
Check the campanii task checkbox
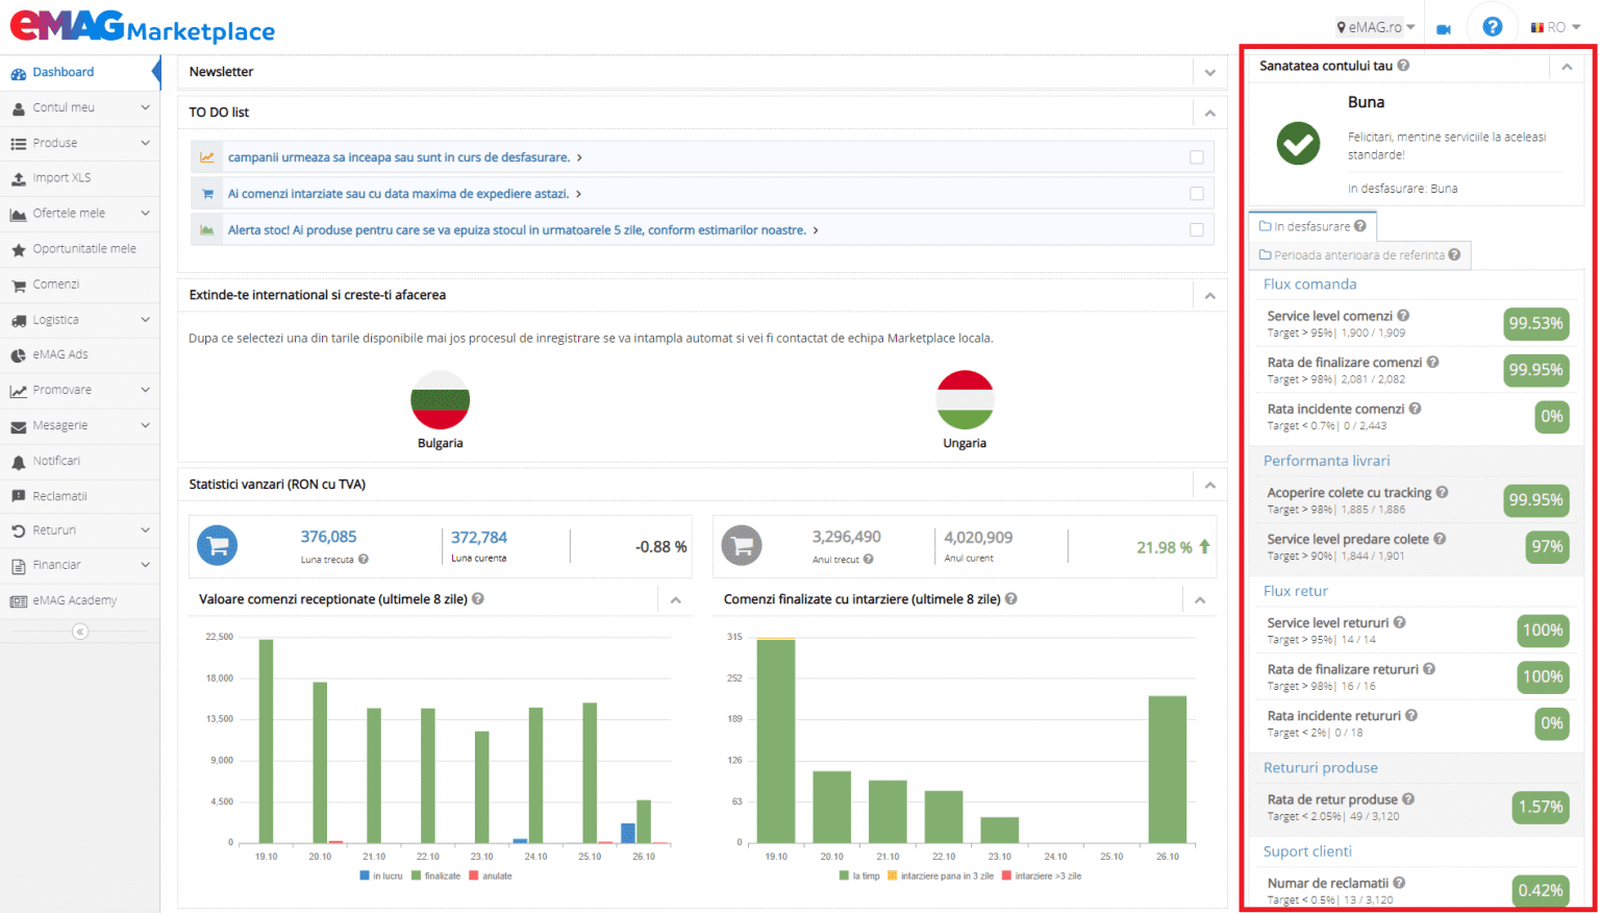click(1196, 157)
